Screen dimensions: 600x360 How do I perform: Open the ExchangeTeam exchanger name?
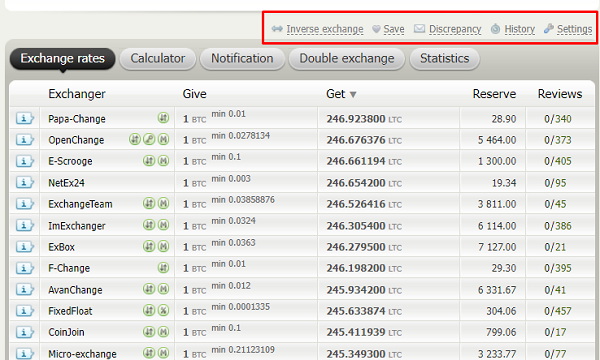80,204
